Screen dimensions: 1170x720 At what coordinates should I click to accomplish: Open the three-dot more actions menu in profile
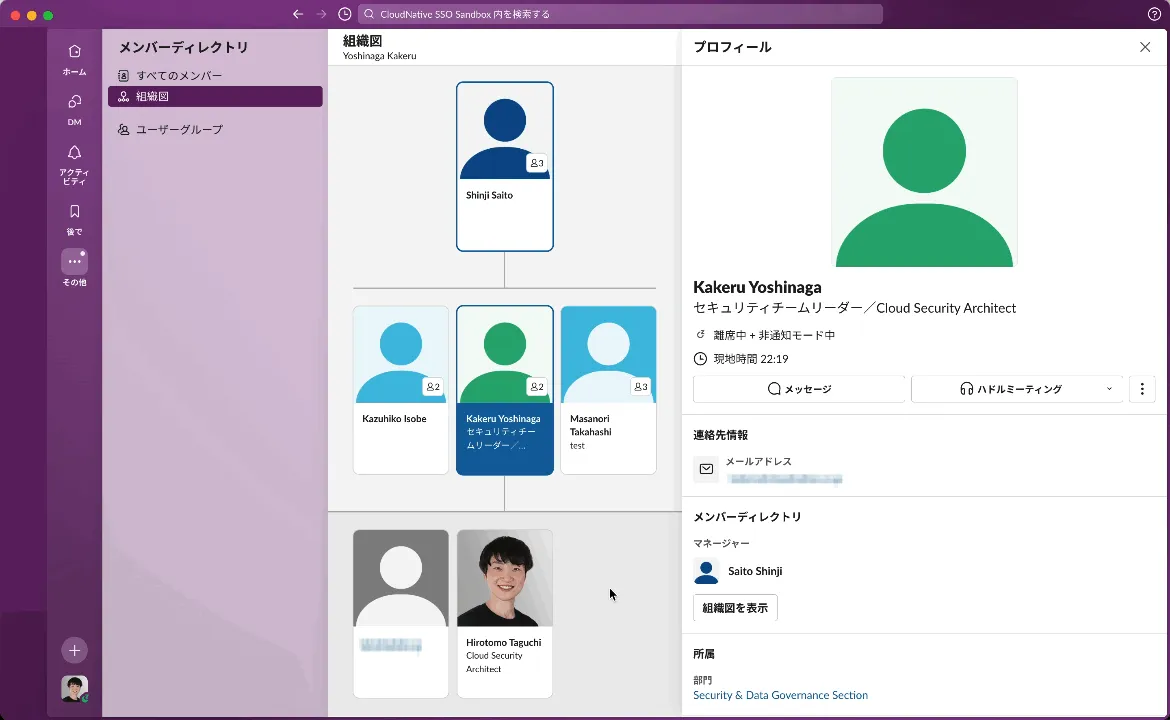pos(1142,389)
